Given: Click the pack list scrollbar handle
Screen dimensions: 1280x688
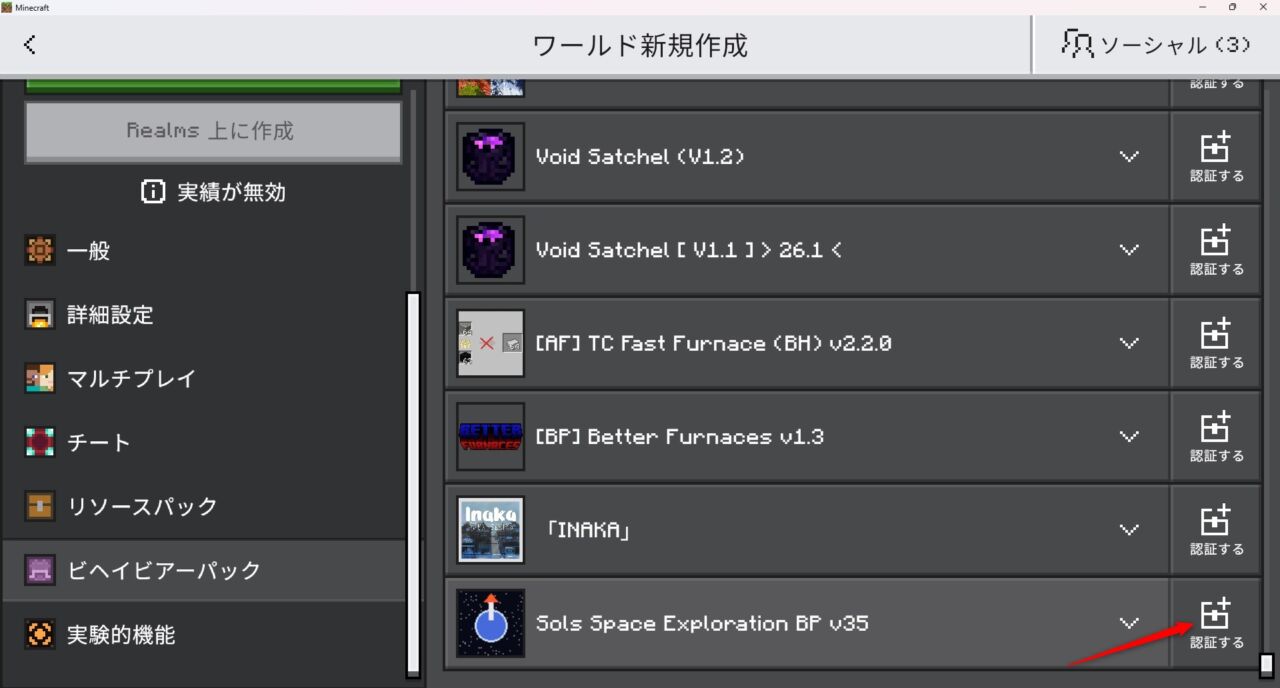Looking at the screenshot, I should (1266, 665).
